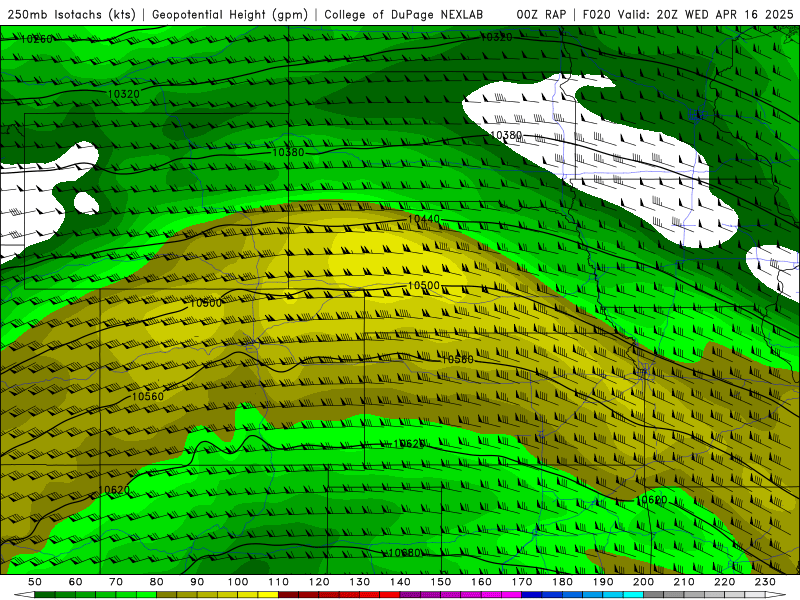Select the 140 legend value
Viewport: 800px width, 600px height.
400,582
